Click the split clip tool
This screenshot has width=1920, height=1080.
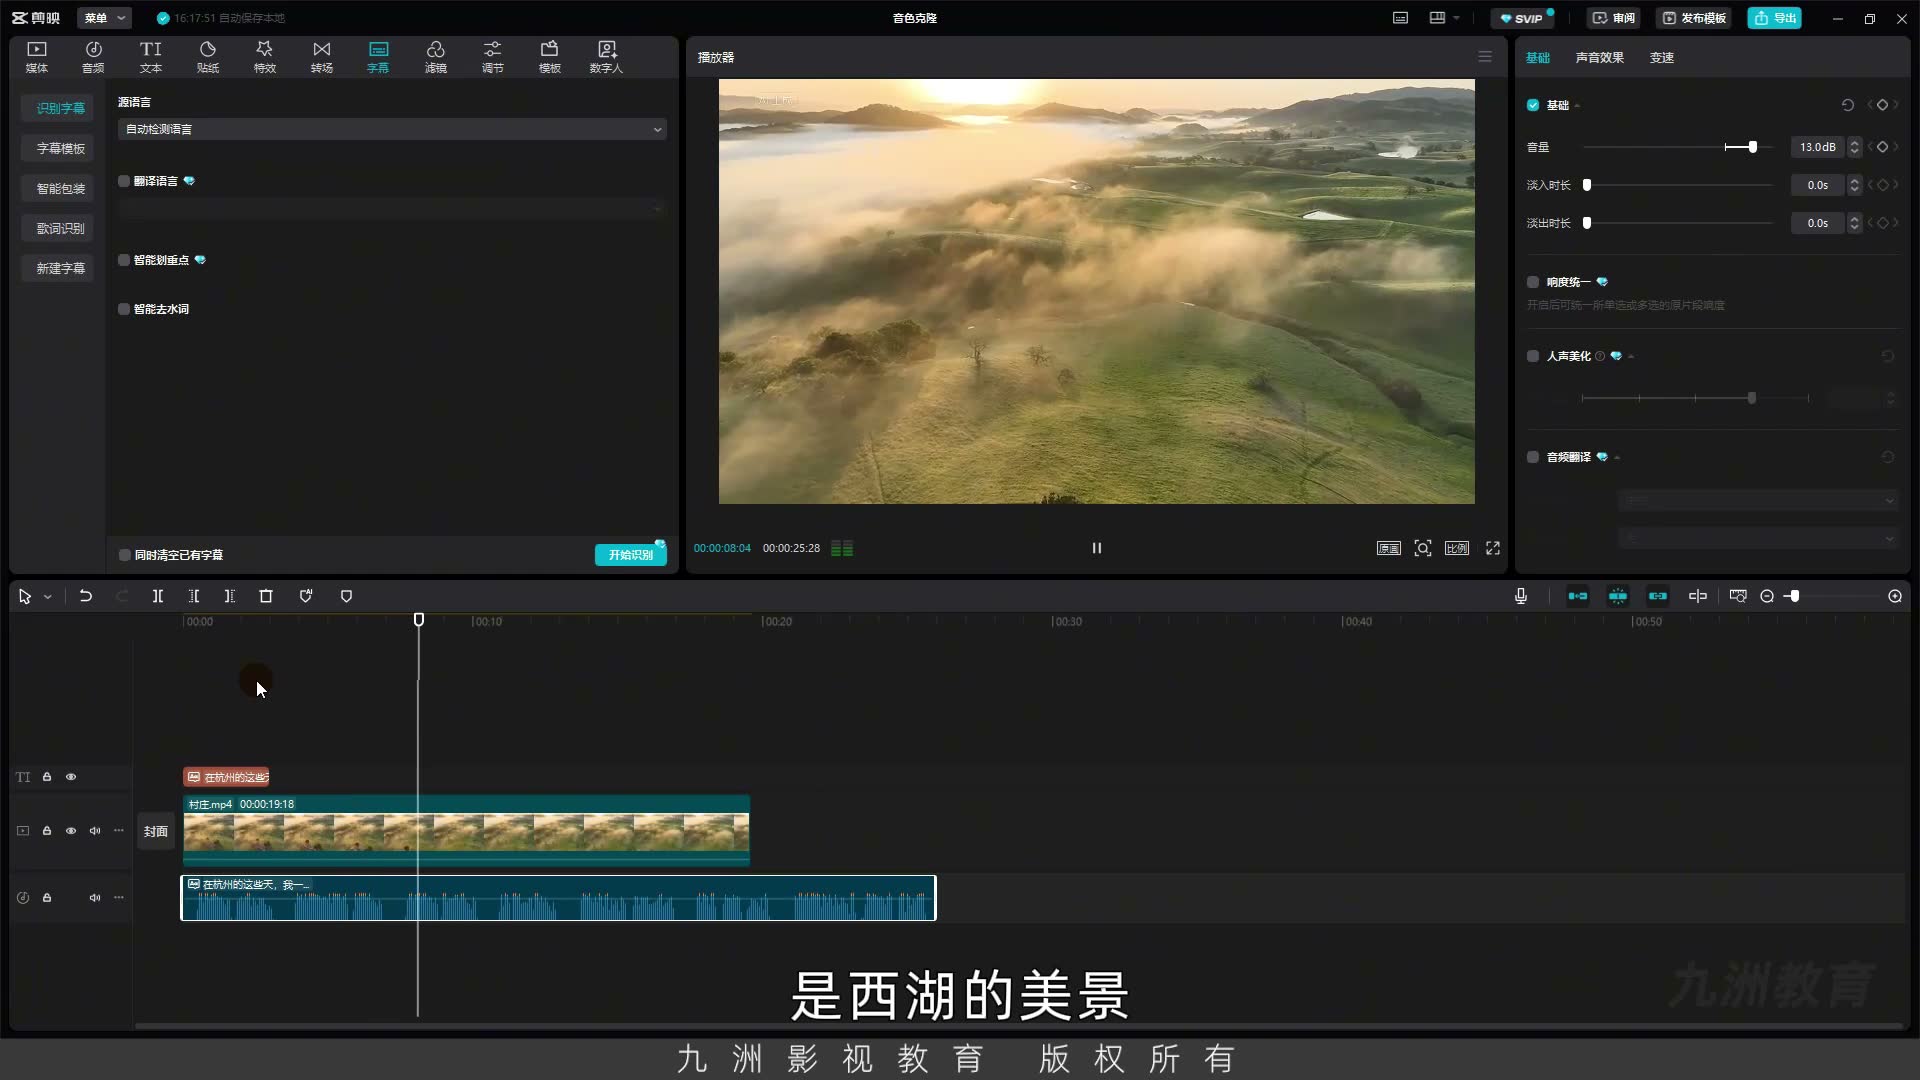(x=158, y=596)
